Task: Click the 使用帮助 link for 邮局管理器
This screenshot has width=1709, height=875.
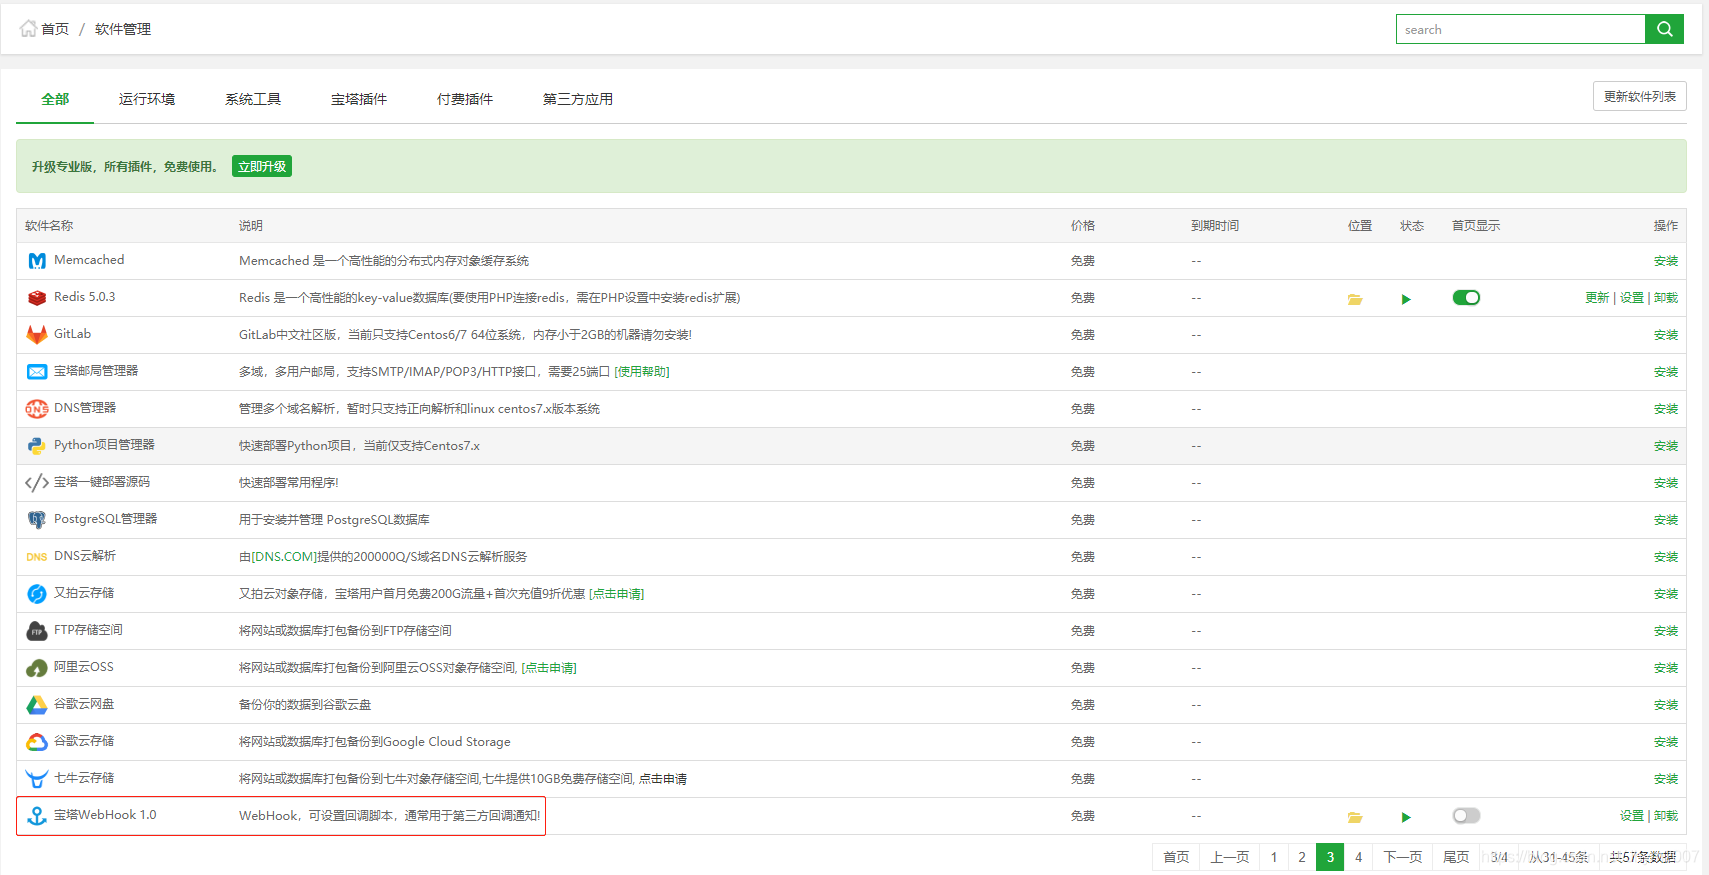Action: tap(642, 372)
